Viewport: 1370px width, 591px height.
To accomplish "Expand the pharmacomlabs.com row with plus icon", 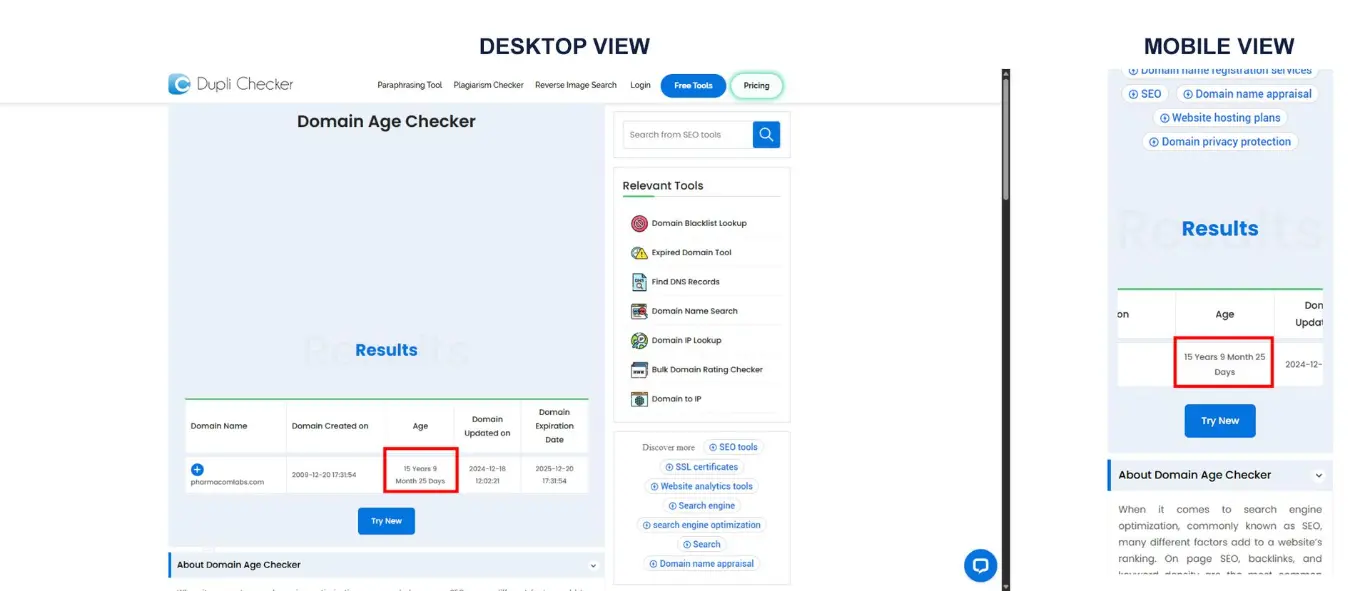I will (x=197, y=469).
